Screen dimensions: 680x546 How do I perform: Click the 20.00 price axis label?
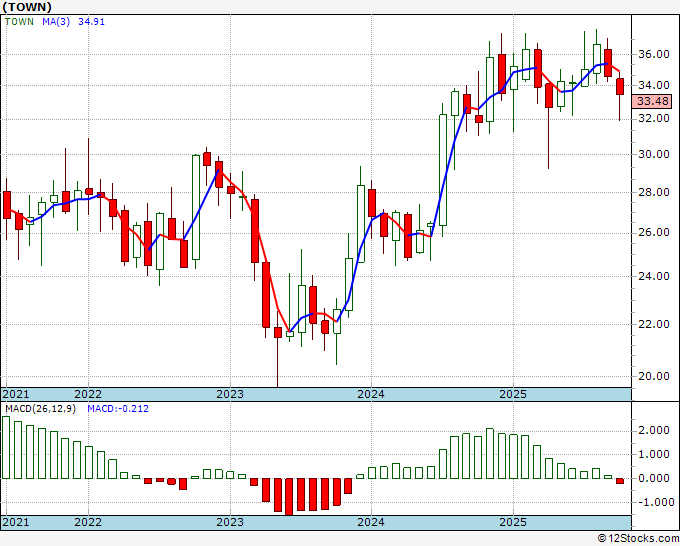tap(653, 376)
